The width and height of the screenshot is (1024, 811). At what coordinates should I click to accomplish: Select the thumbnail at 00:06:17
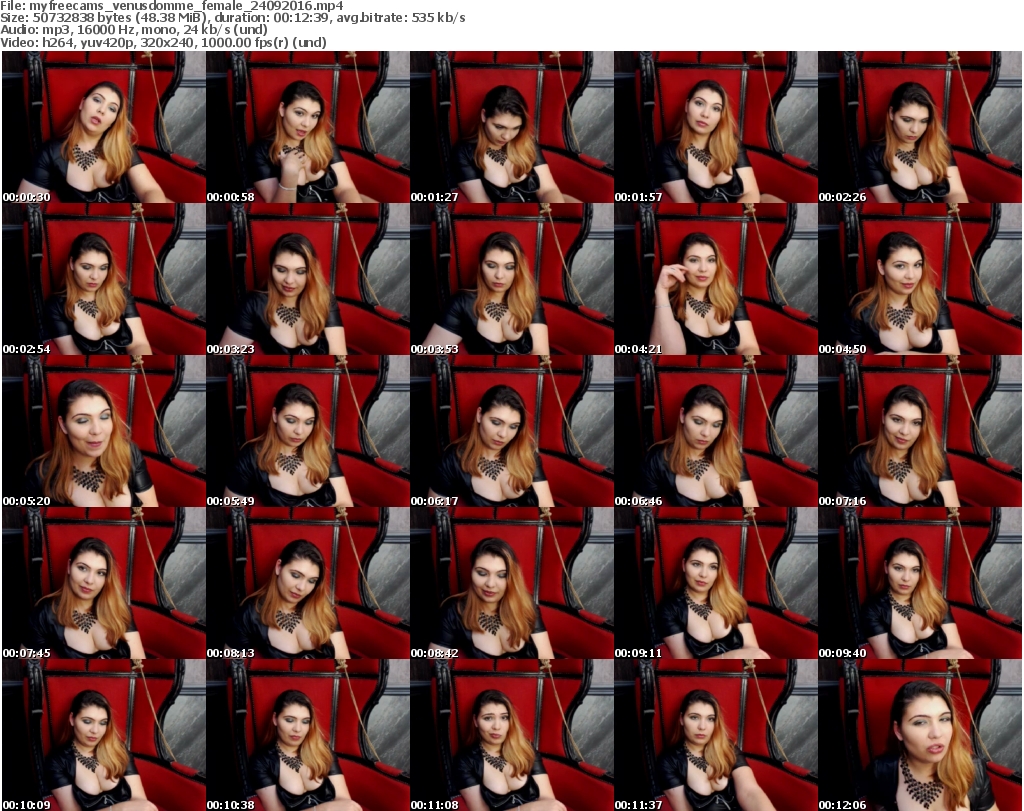(511, 431)
